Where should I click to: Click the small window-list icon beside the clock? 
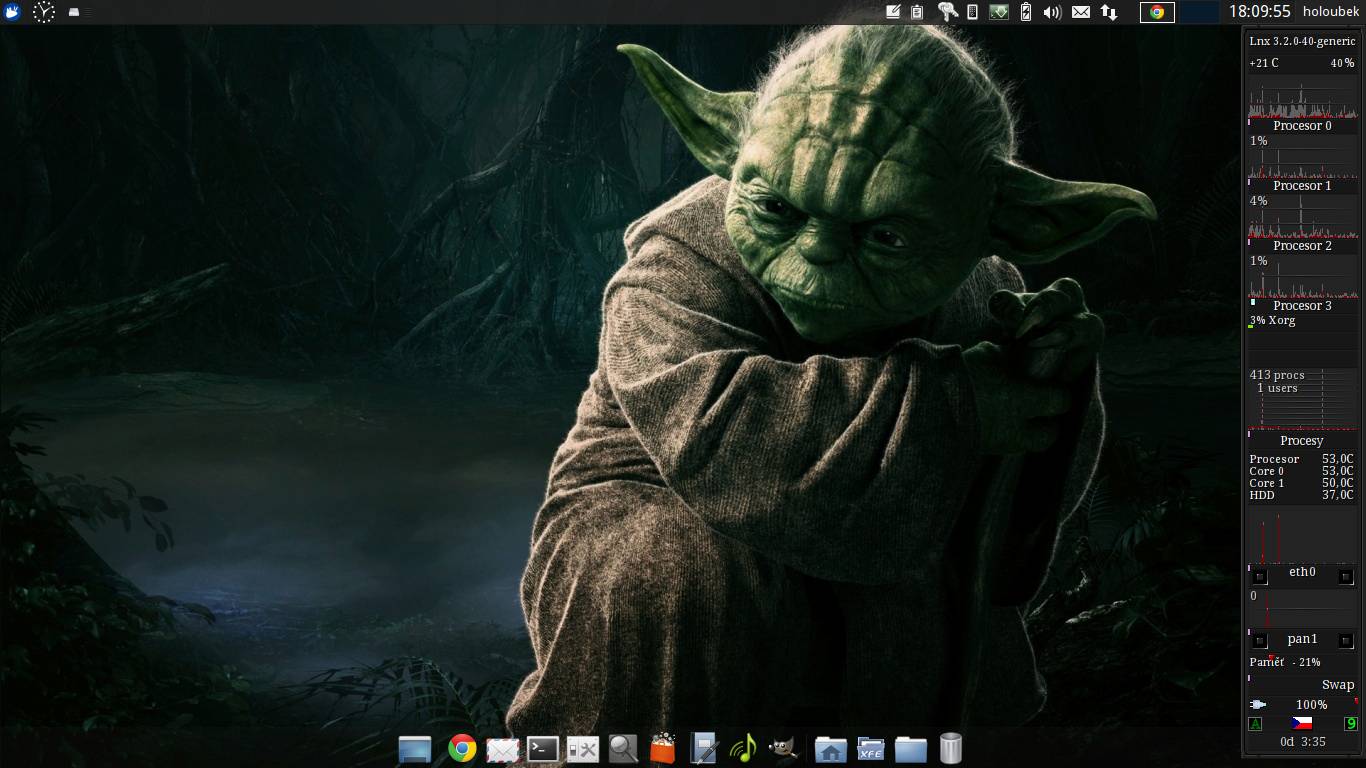[75, 12]
